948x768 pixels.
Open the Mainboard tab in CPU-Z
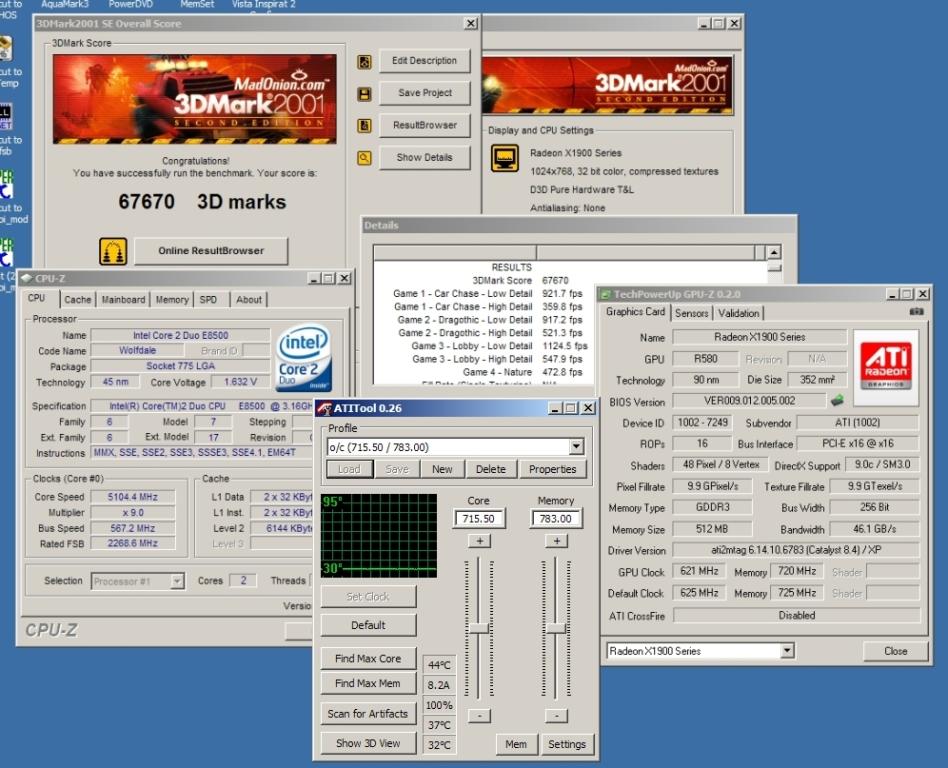tap(123, 299)
